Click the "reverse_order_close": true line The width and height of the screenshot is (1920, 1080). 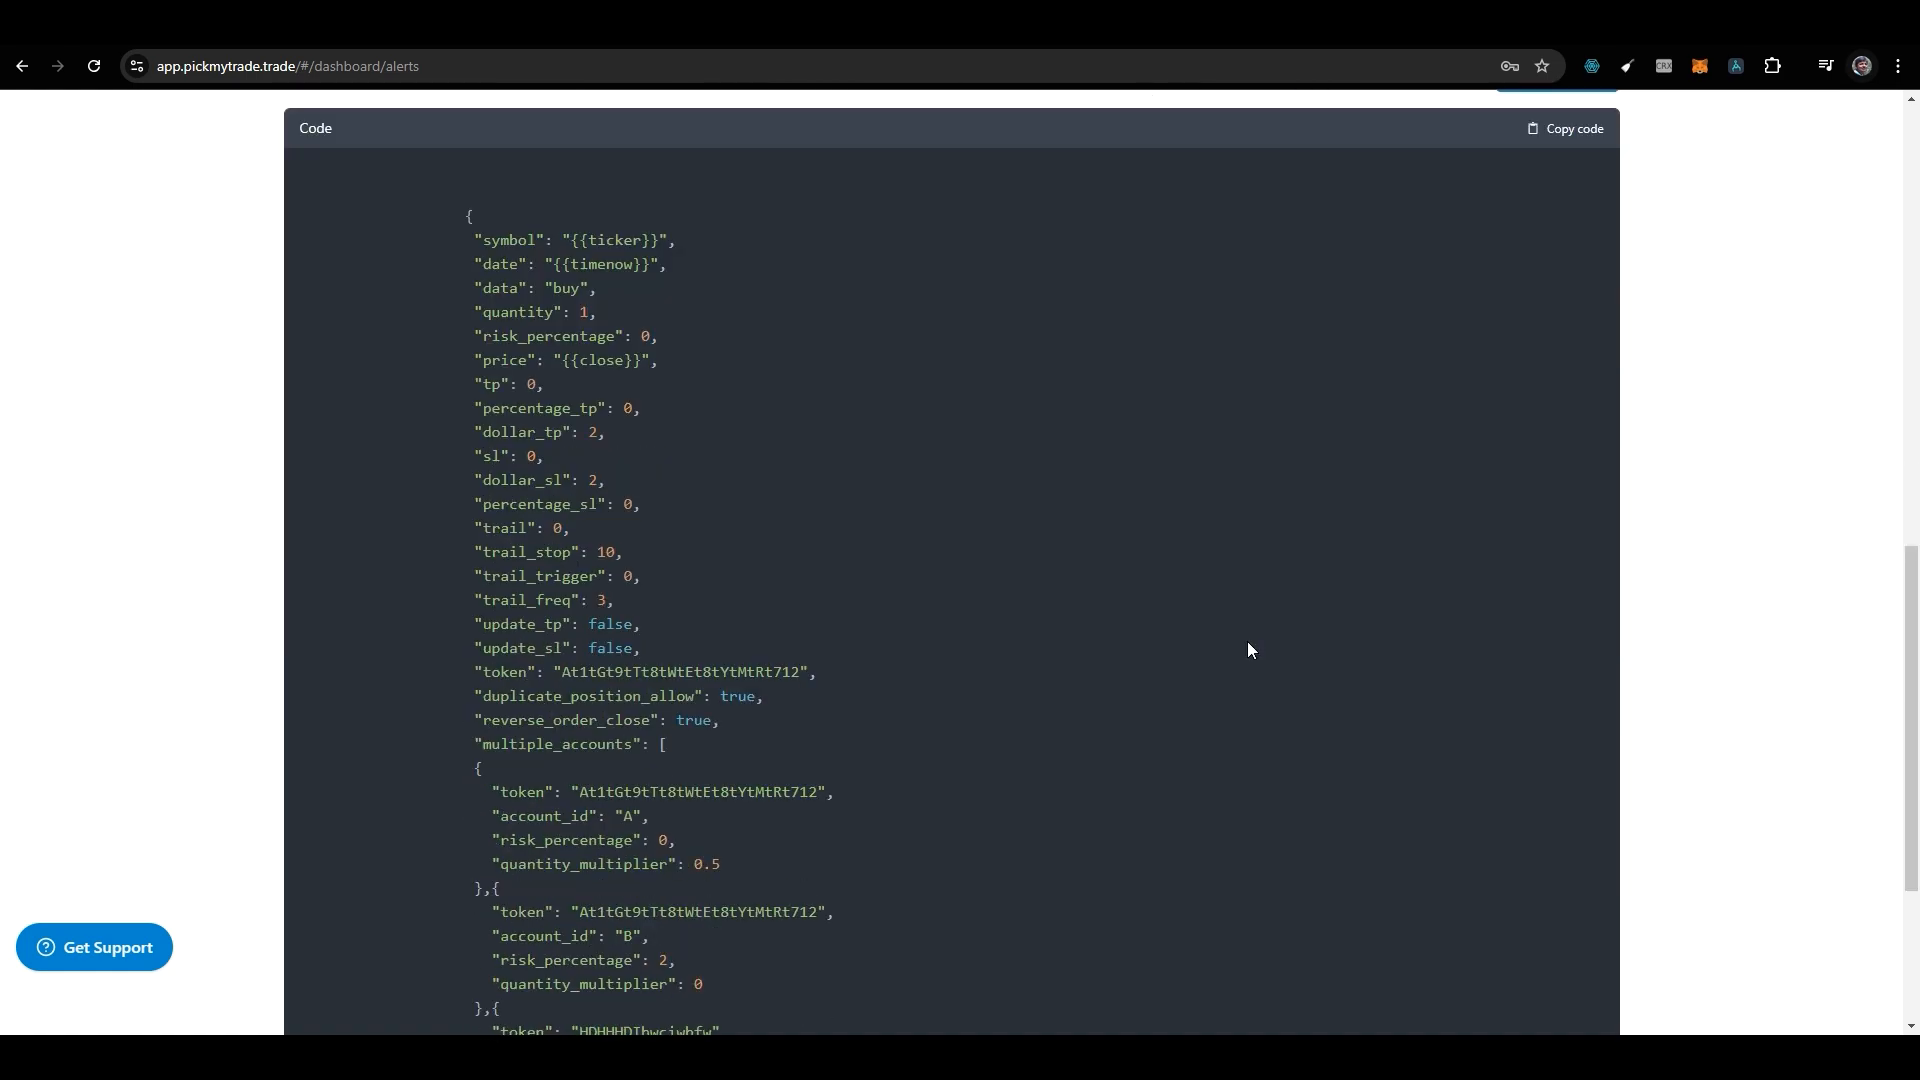coord(597,721)
